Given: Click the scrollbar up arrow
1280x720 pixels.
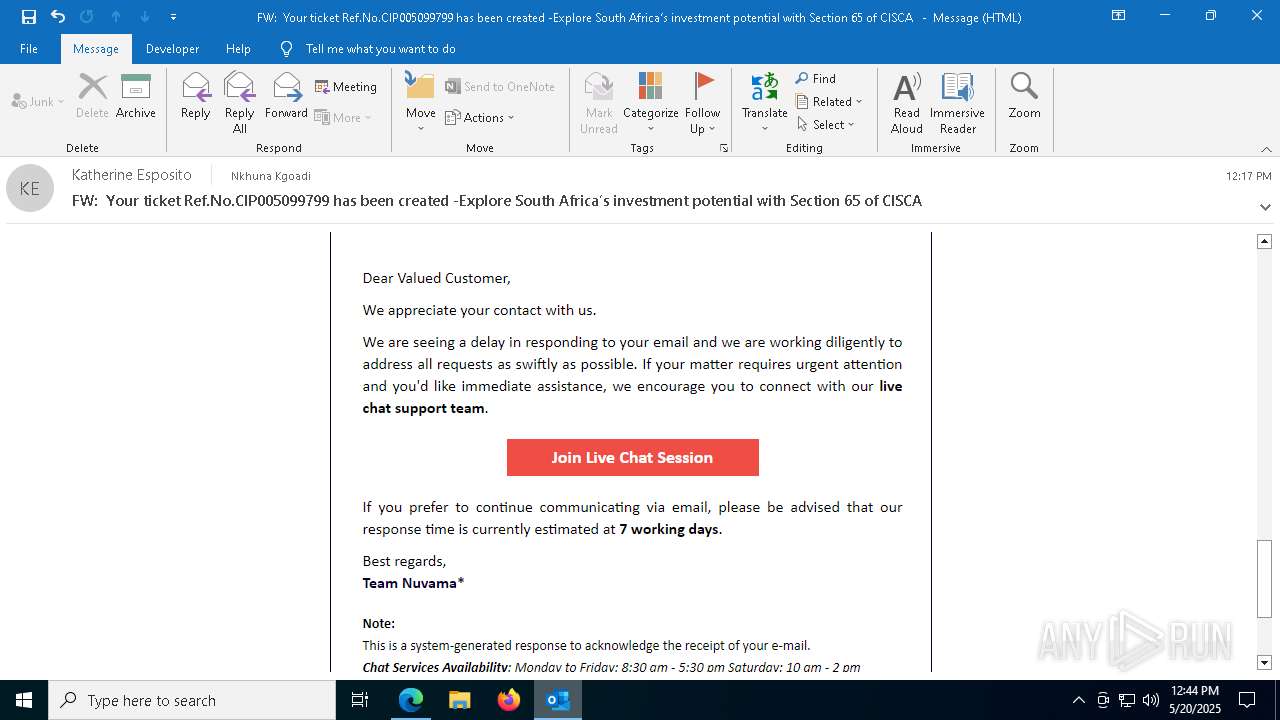Looking at the screenshot, I should point(1264,241).
